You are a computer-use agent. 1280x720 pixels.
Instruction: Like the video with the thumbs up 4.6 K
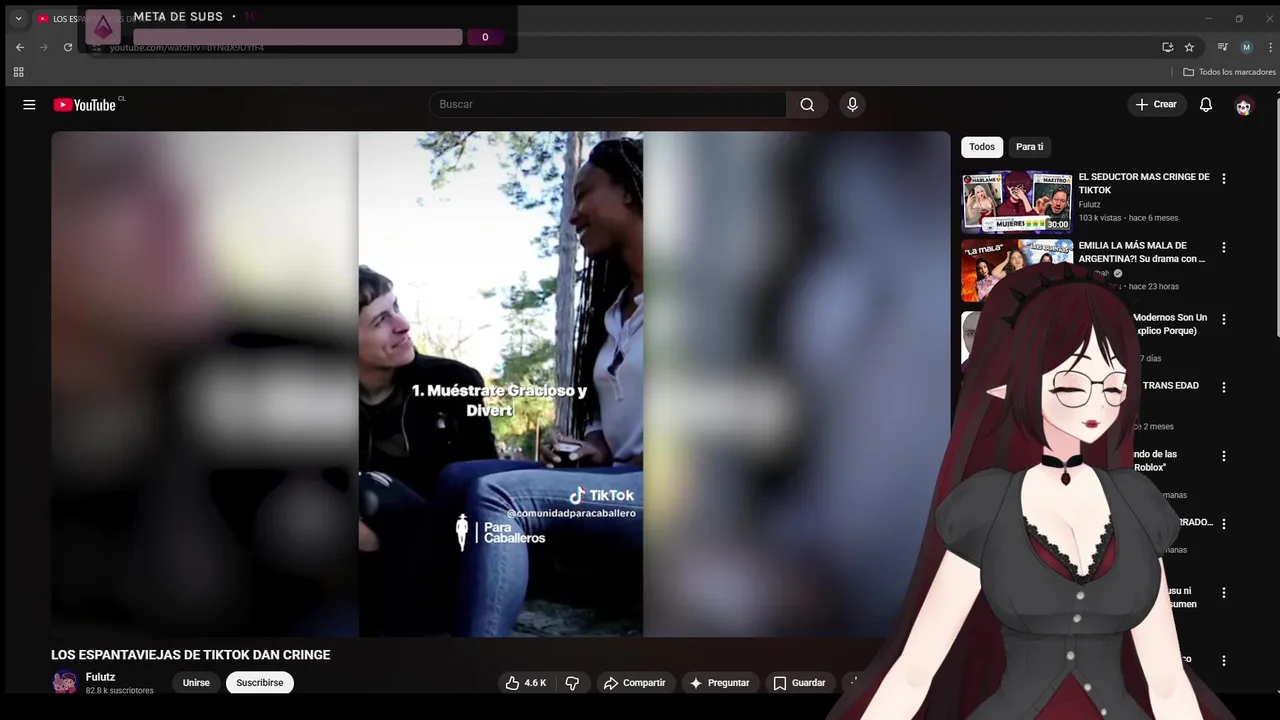point(525,683)
